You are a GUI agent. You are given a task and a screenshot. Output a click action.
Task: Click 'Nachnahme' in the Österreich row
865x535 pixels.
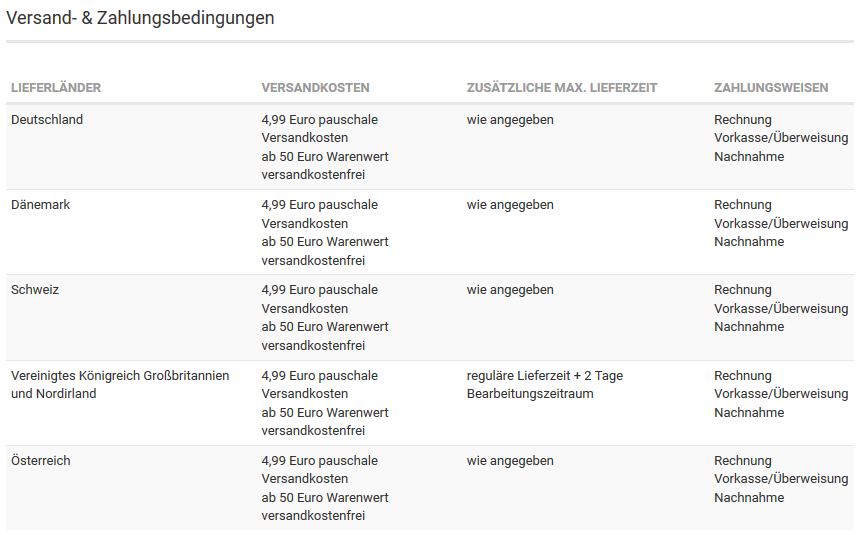(749, 498)
